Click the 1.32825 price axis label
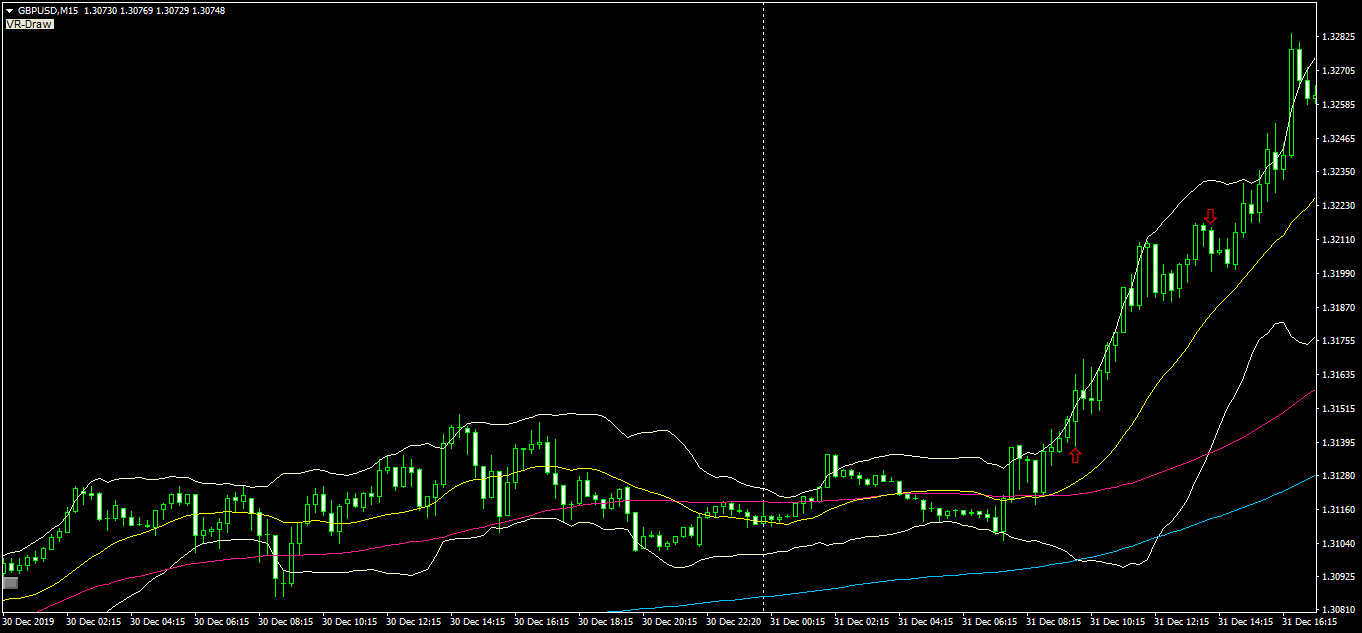1362x633 pixels. tap(1338, 37)
